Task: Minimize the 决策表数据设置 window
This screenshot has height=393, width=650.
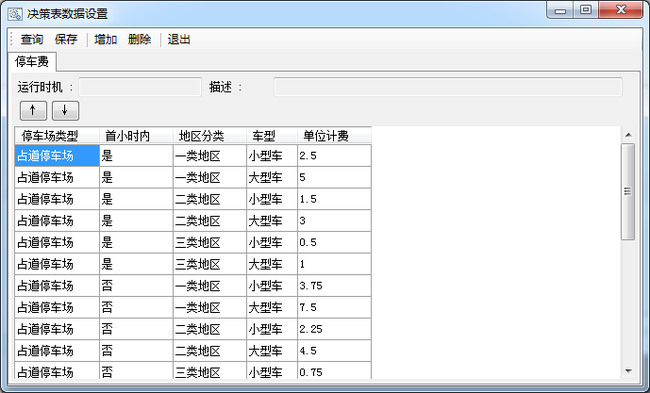Action: 560,10
